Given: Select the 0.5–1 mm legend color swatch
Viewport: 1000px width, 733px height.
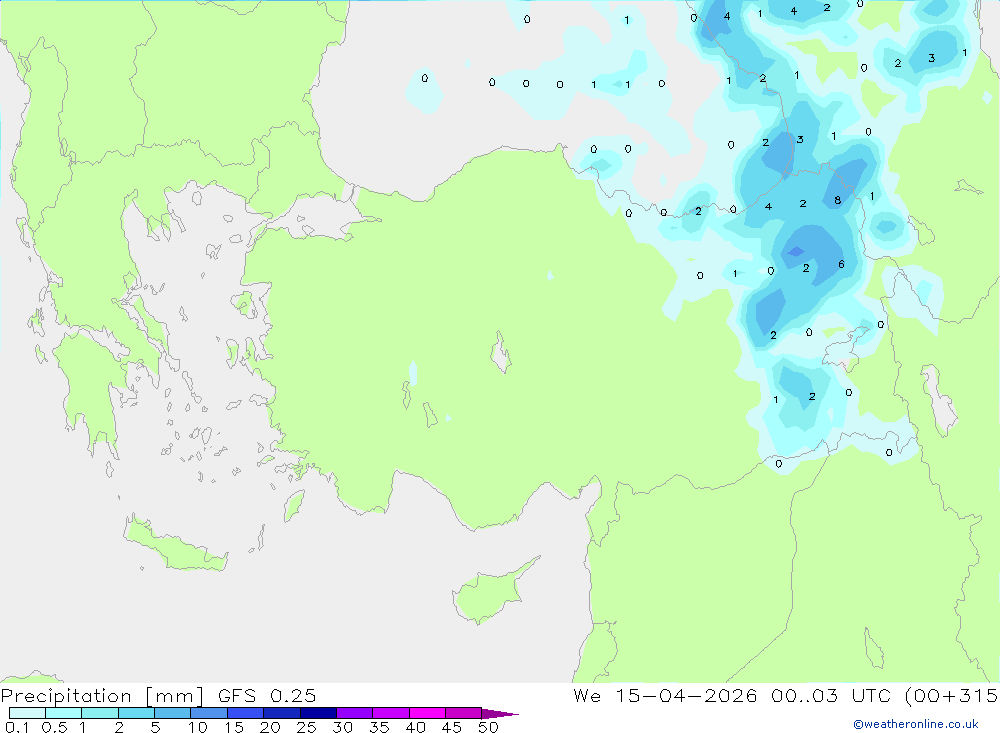Looking at the screenshot, I should pos(64,713).
